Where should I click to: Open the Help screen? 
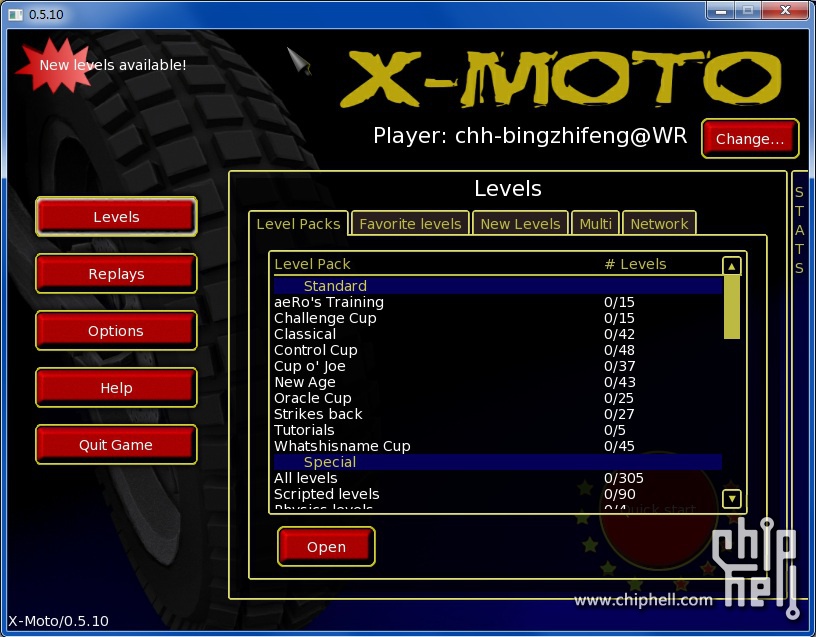(x=116, y=388)
